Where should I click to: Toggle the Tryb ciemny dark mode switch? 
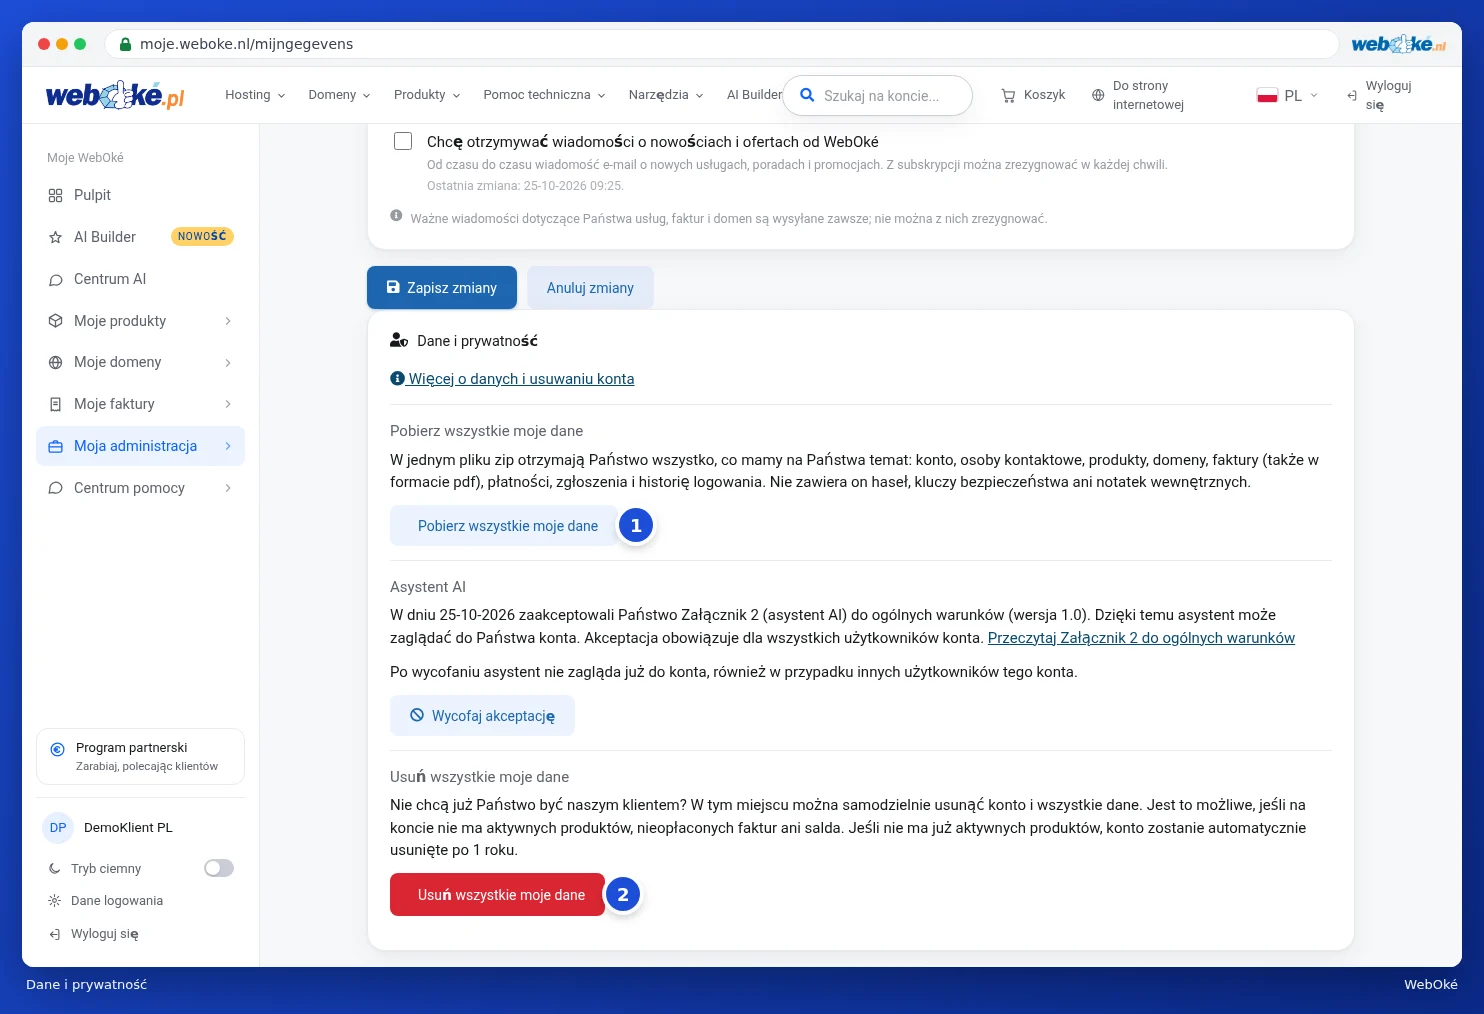click(x=219, y=868)
